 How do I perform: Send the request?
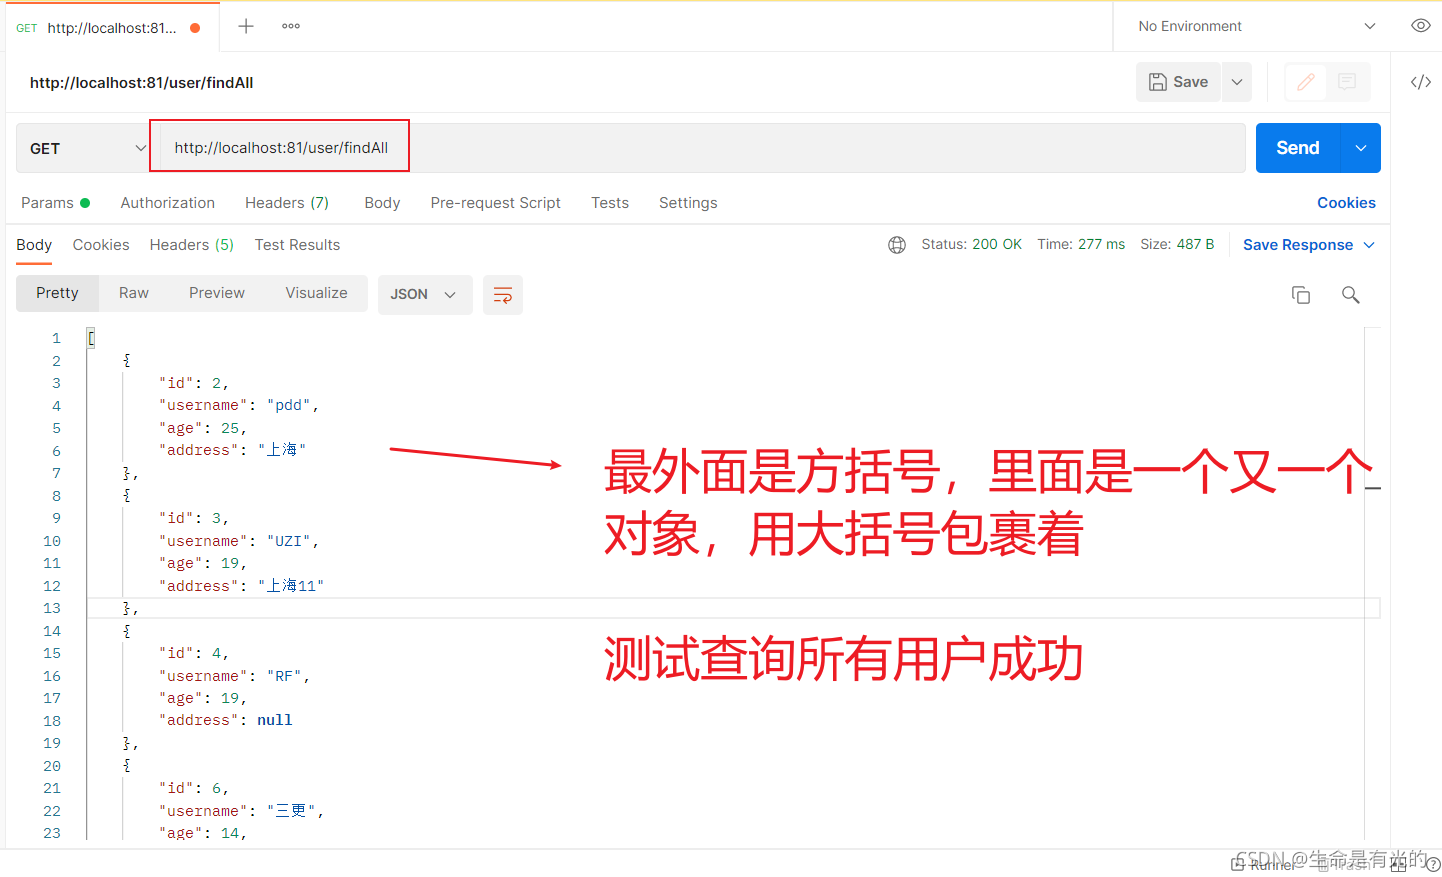[x=1297, y=148]
